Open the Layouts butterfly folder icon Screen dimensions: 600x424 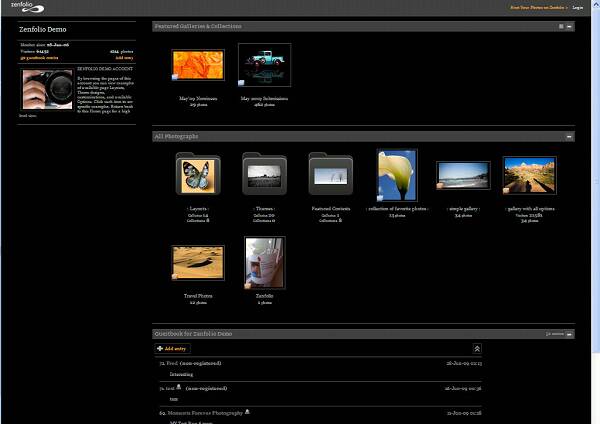pyautogui.click(x=198, y=174)
